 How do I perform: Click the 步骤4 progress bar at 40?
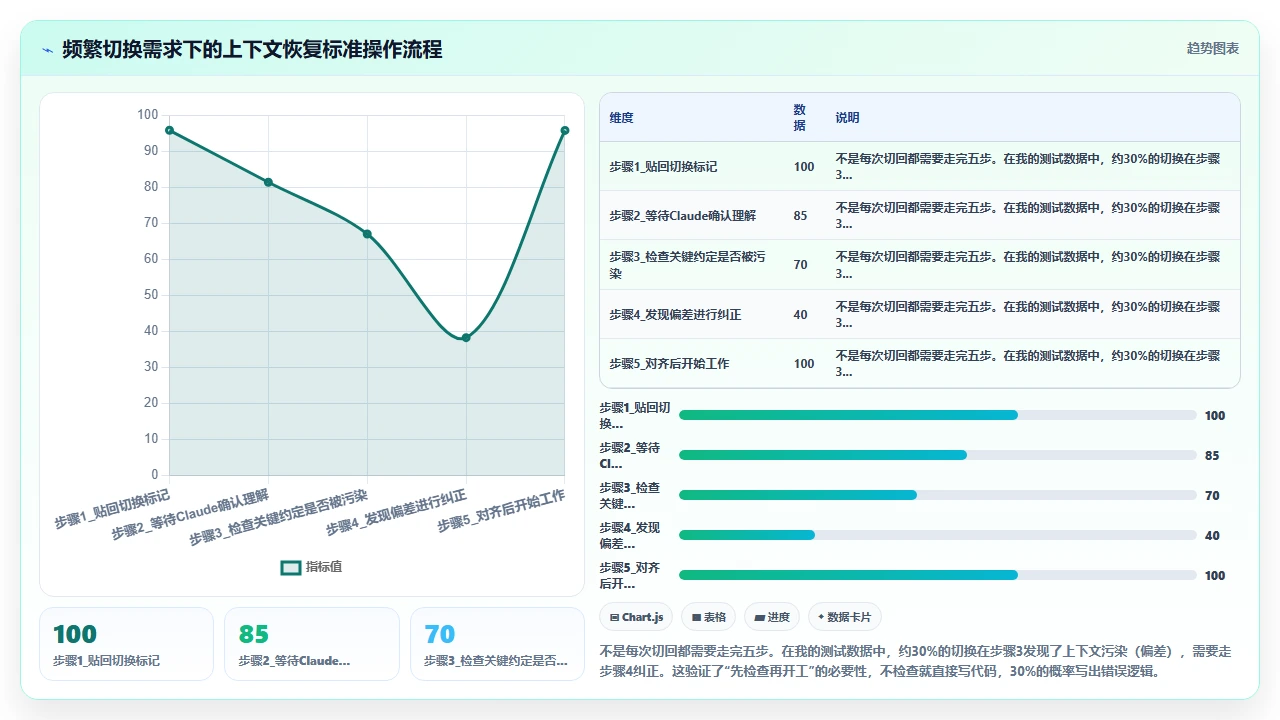938,535
